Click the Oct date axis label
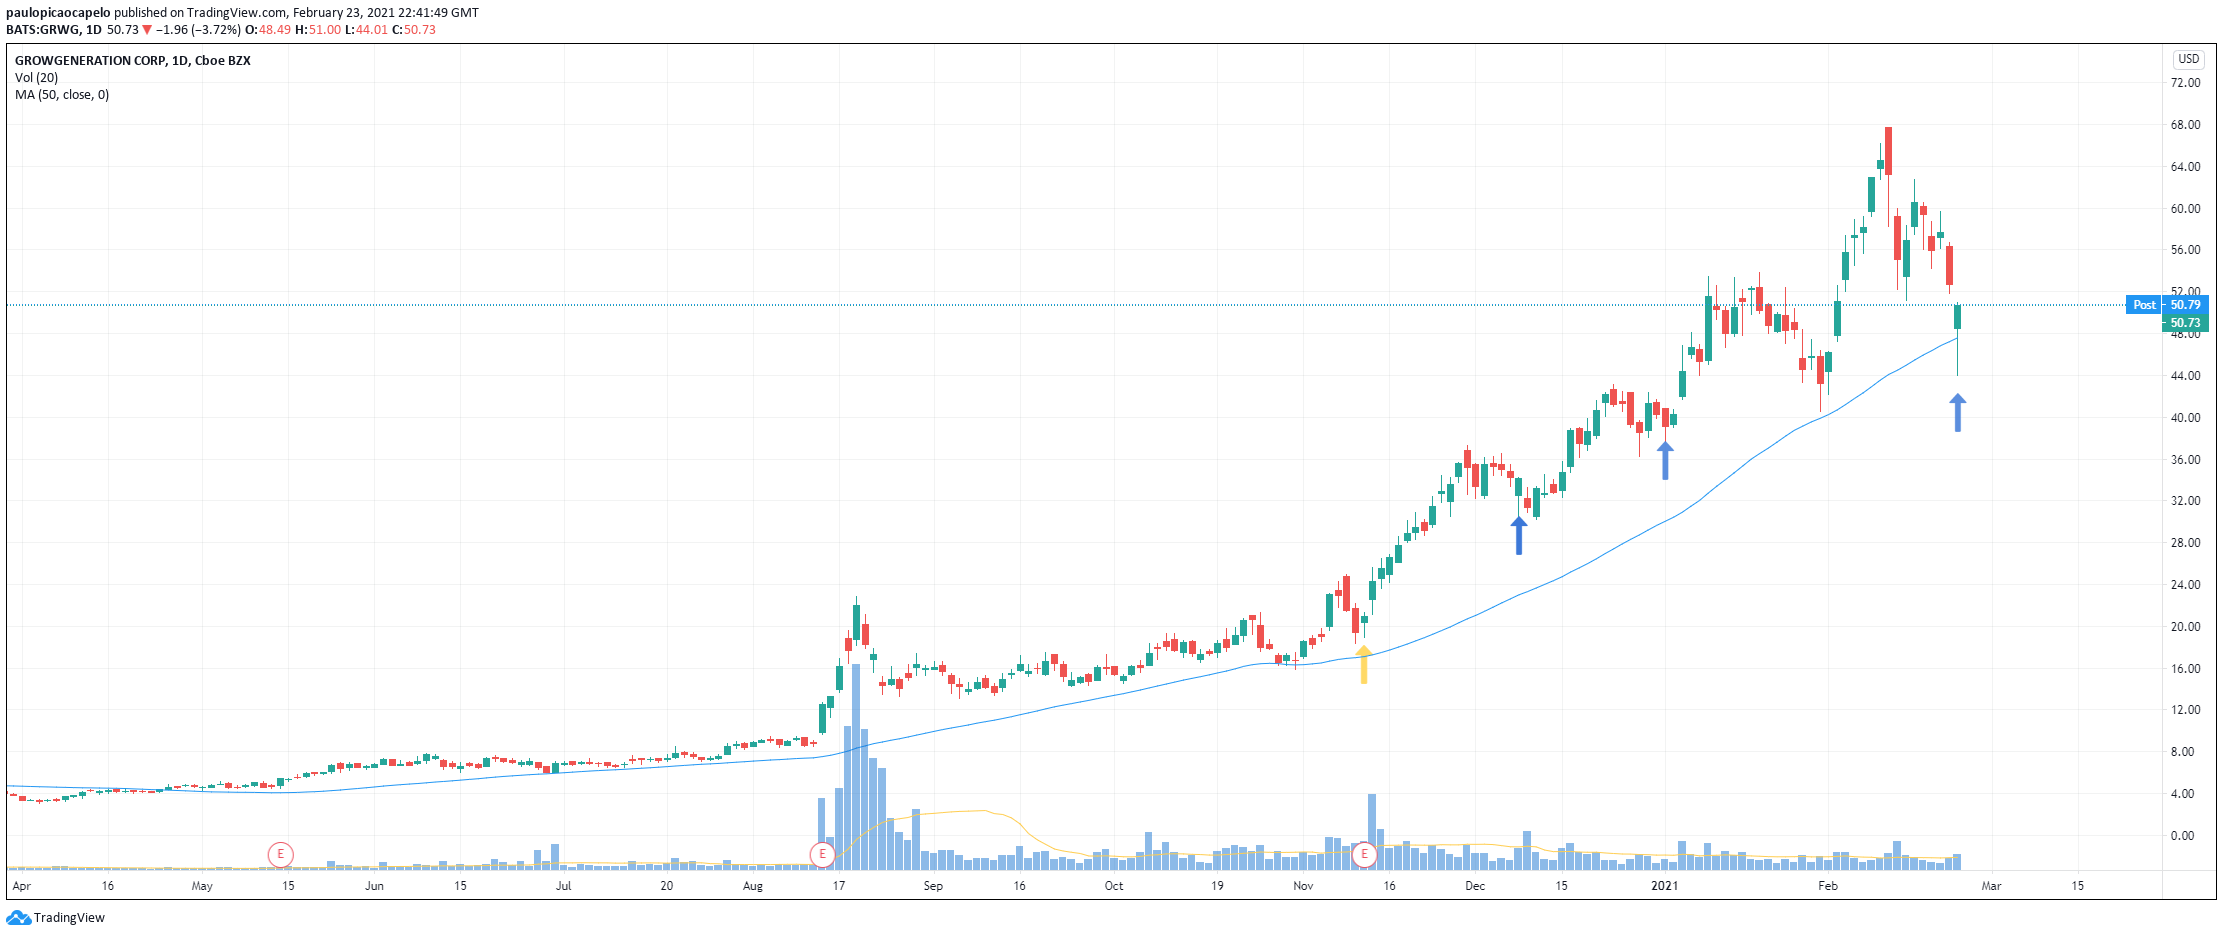Image resolution: width=2223 pixels, height=936 pixels. tap(1114, 886)
